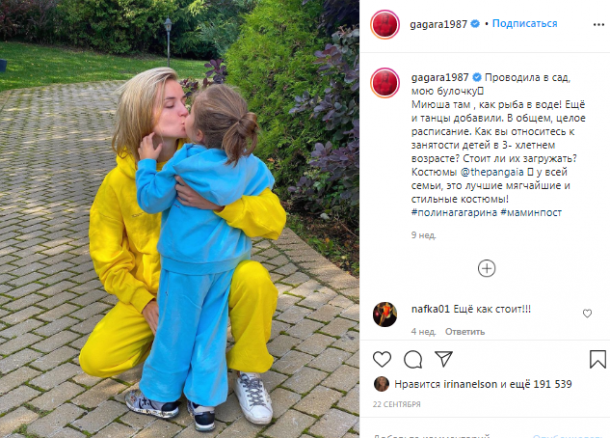The image size is (610, 438).
Task: Open irinanelson profile from likes line
Action: coord(470,384)
